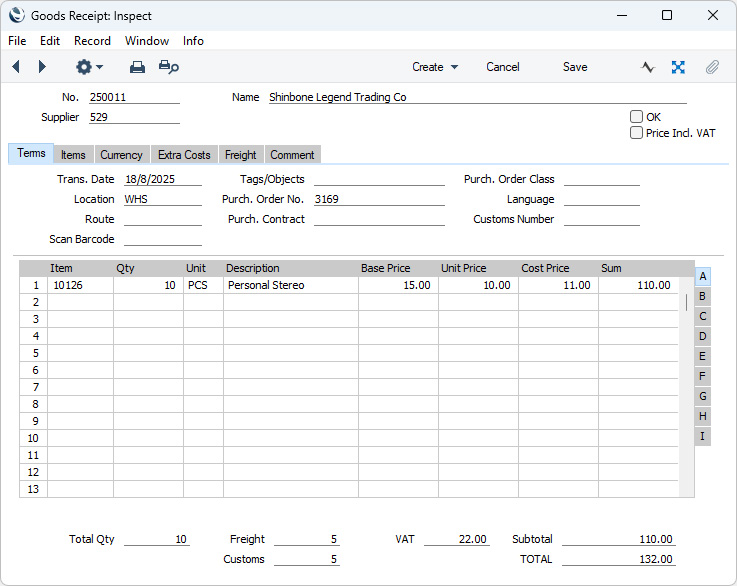Screen dimensions: 737x586
Task: Click the Freight total field
Action: coord(307,539)
